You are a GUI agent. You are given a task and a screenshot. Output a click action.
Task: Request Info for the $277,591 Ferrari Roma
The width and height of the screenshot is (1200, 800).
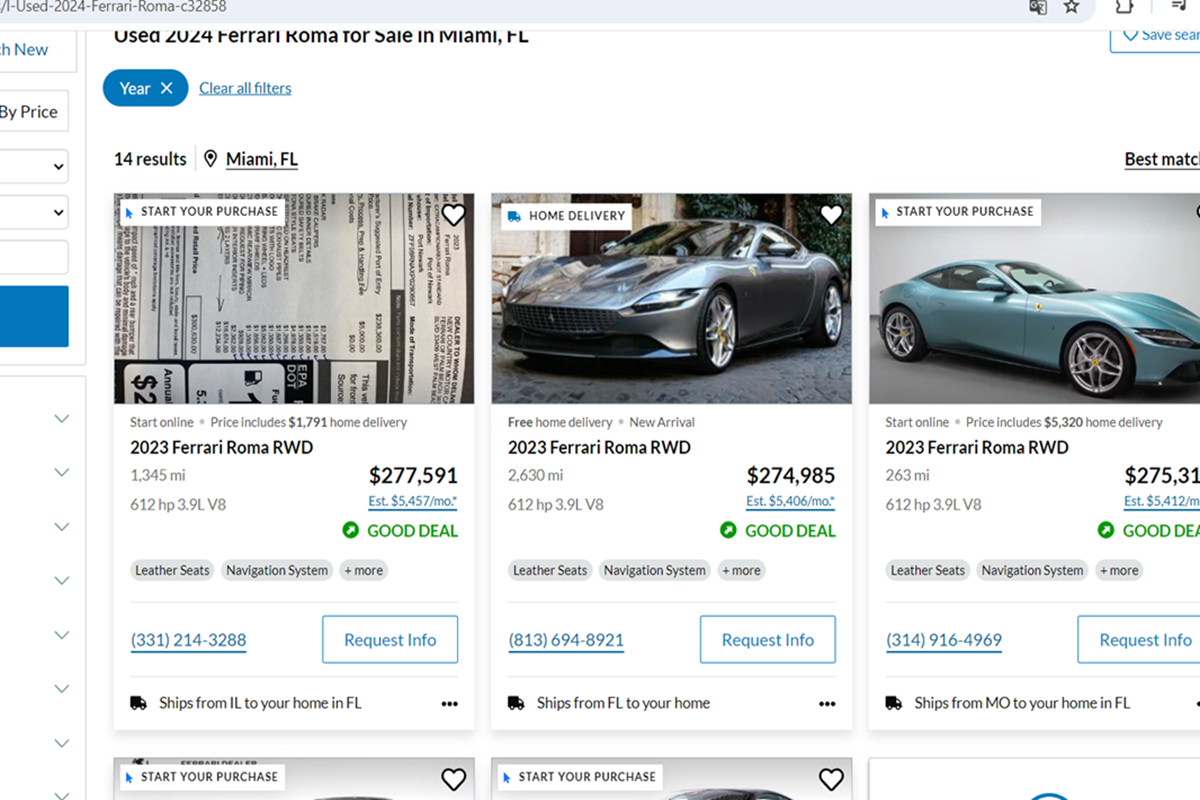pyautogui.click(x=390, y=640)
